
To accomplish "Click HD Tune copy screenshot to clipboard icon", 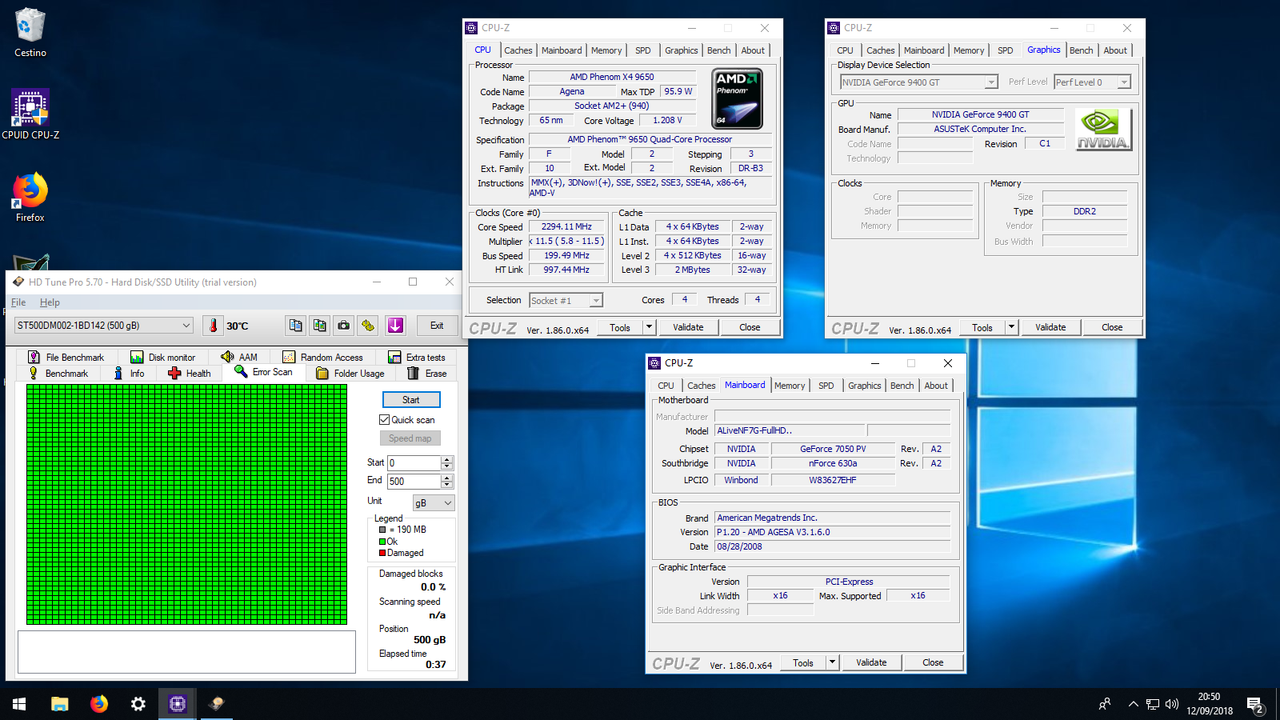I will [x=320, y=325].
